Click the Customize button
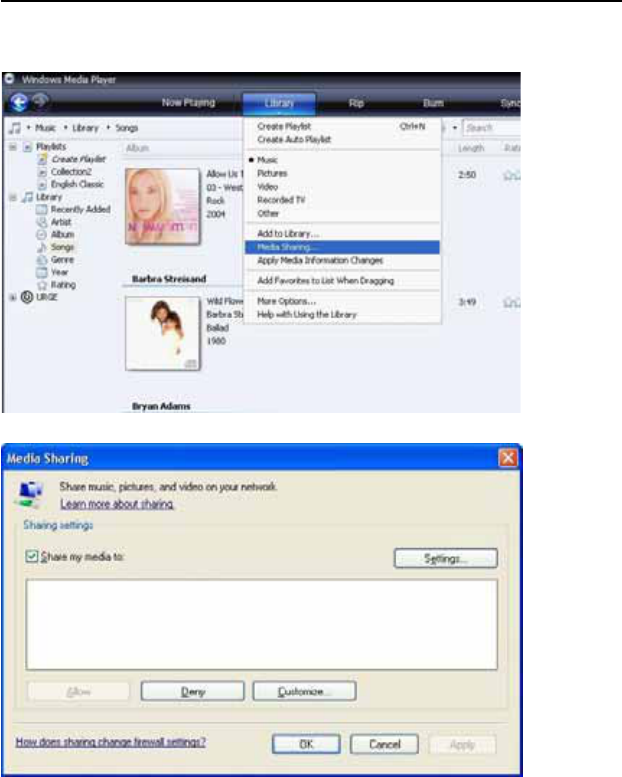 304,691
